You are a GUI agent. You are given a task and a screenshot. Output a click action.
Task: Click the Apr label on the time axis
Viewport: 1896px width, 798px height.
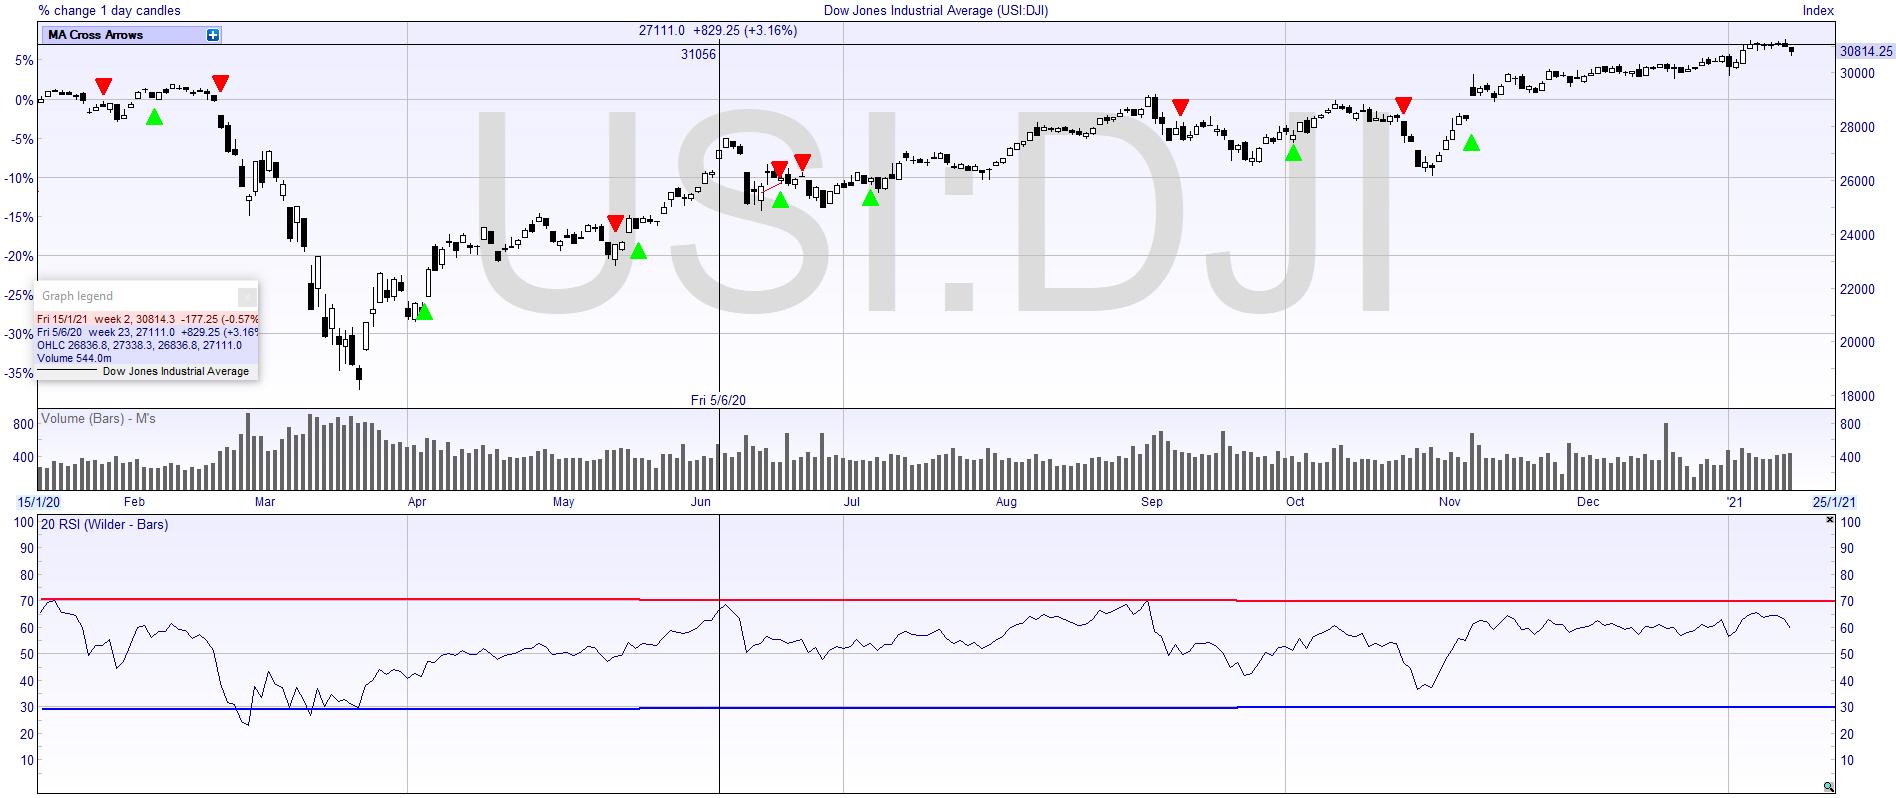417,502
